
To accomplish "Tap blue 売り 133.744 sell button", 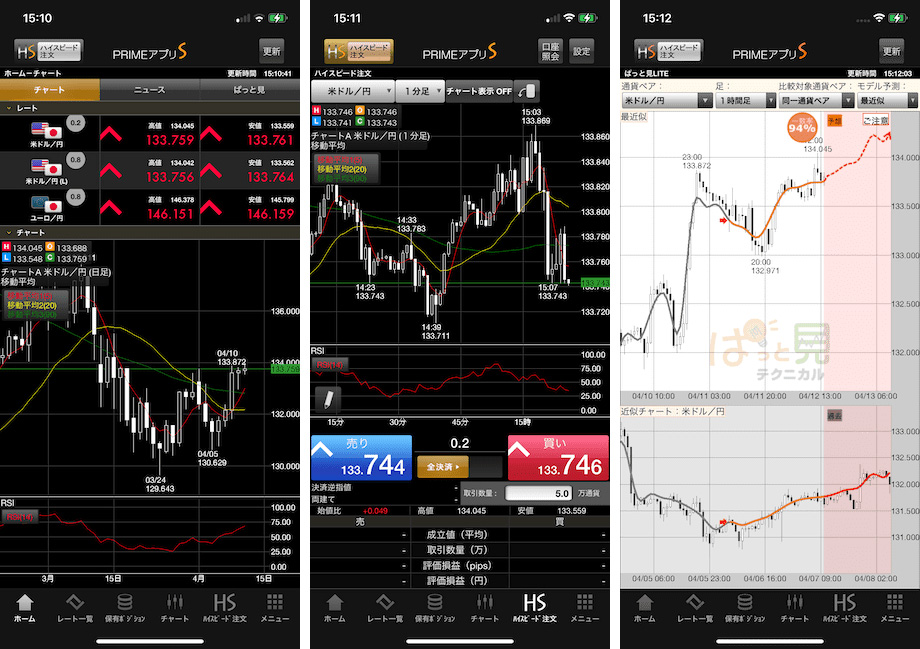I will (361, 457).
